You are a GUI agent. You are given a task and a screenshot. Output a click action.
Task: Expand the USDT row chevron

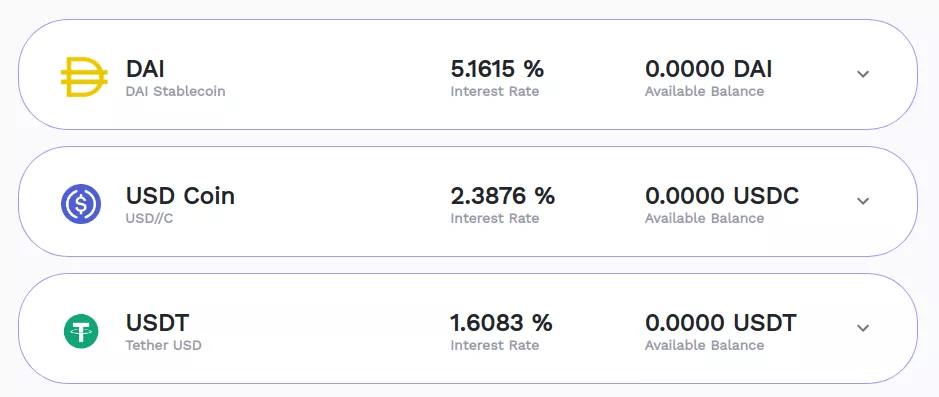862,328
